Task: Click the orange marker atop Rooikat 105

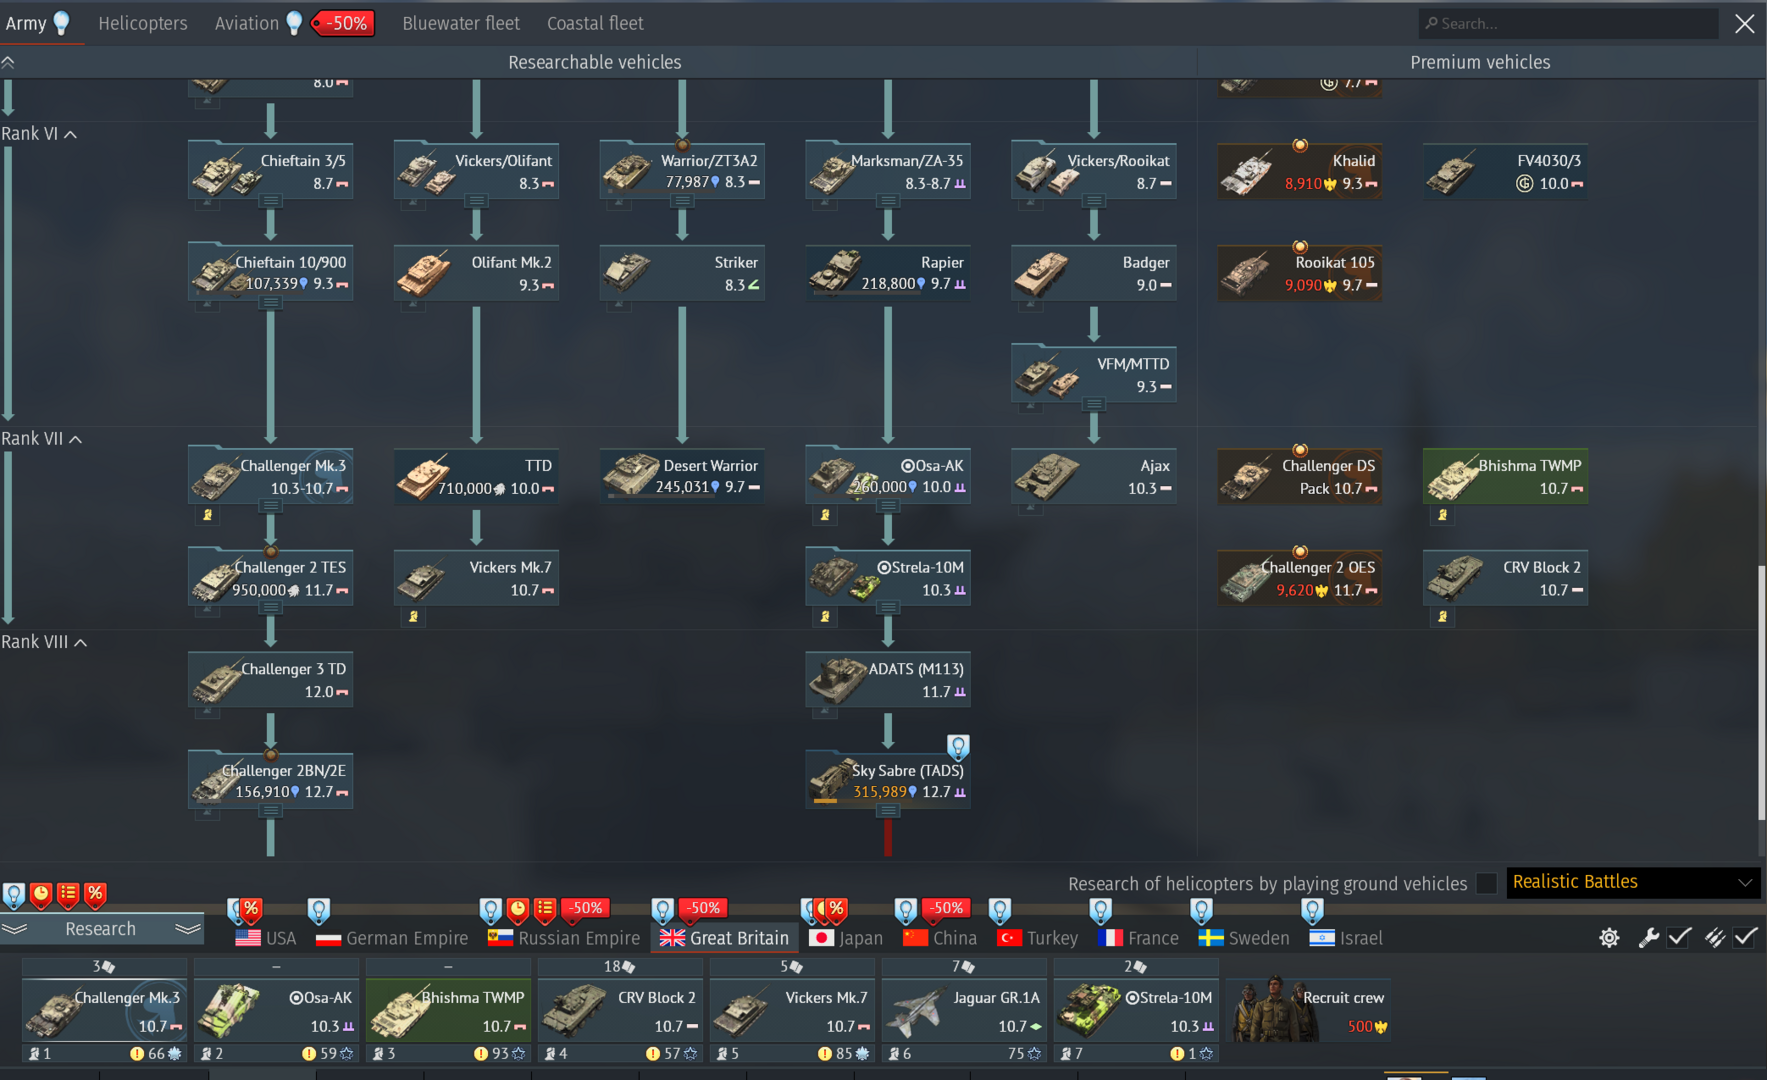Action: coord(1300,247)
